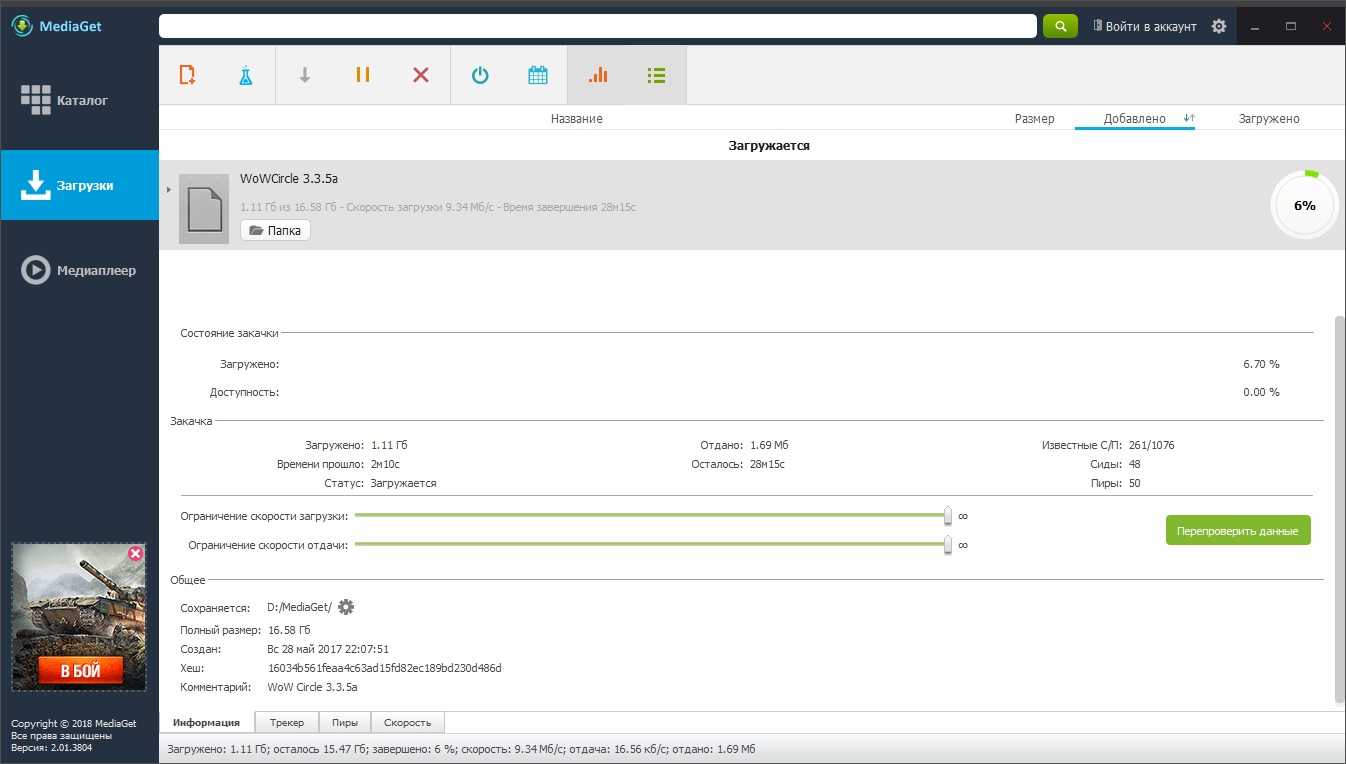This screenshot has width=1346, height=764.
Task: Click the hash value 16034b561feaa4c63ad15fd82ec189bd230d486d
Action: [385, 667]
